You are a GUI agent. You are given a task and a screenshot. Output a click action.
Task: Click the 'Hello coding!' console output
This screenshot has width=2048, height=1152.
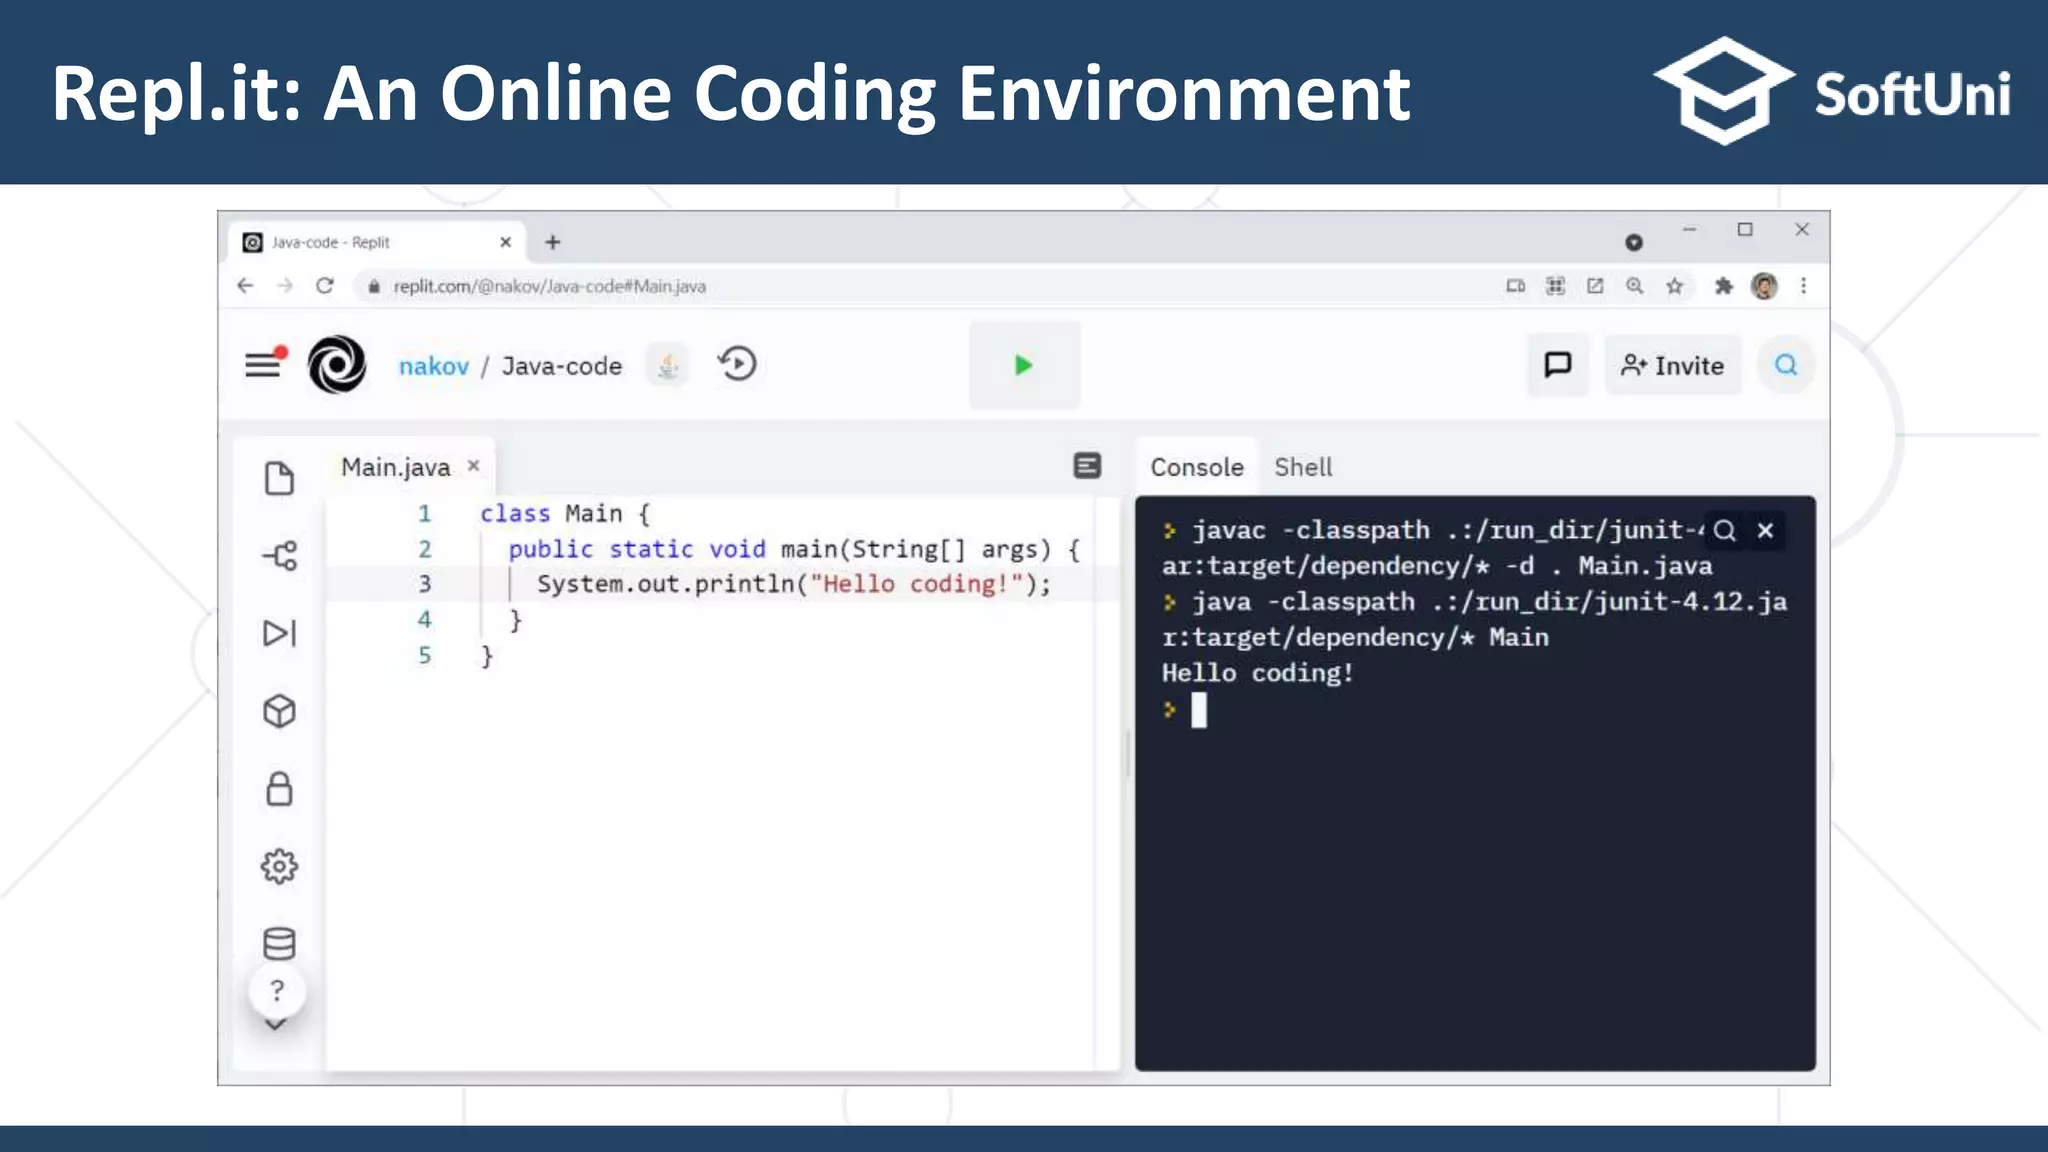pos(1258,673)
